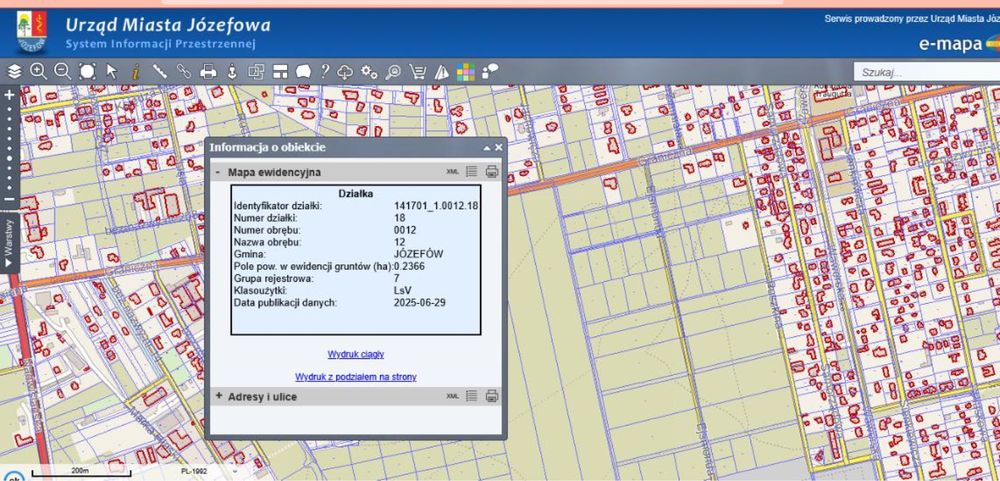
Task: Click the chain link tool
Action: click(x=184, y=71)
